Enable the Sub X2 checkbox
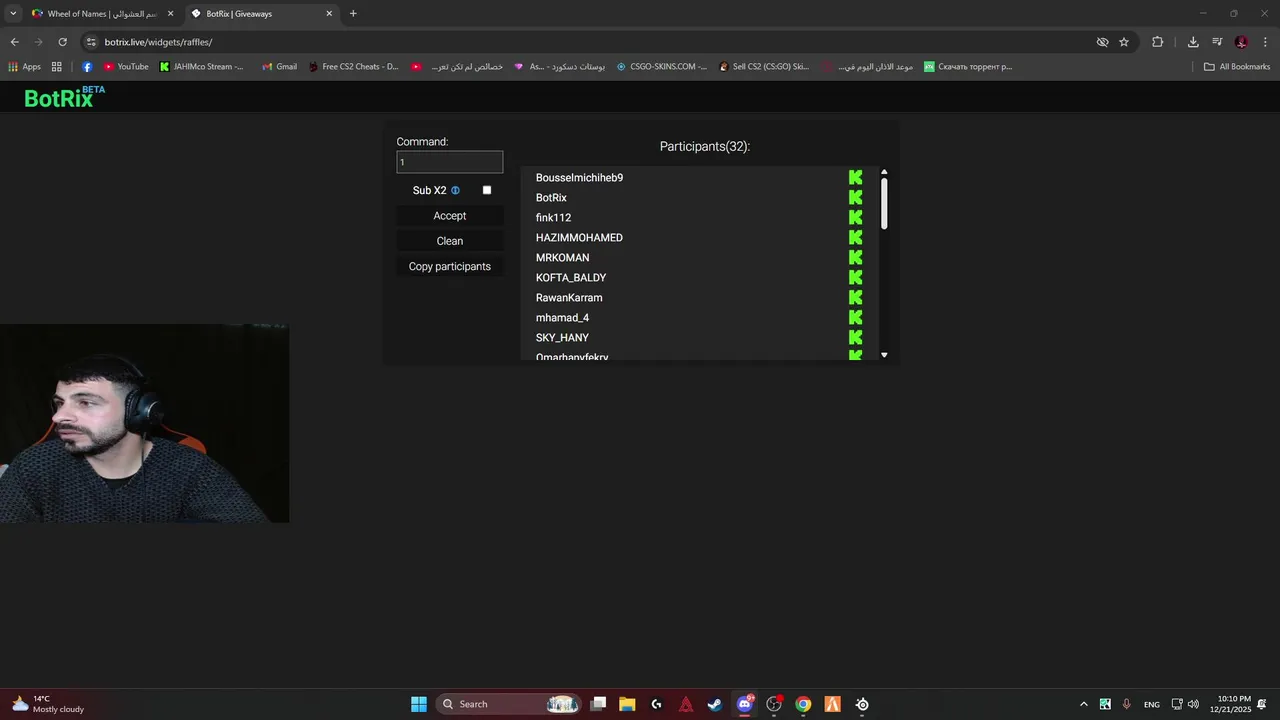Image resolution: width=1280 pixels, height=720 pixels. click(x=487, y=190)
